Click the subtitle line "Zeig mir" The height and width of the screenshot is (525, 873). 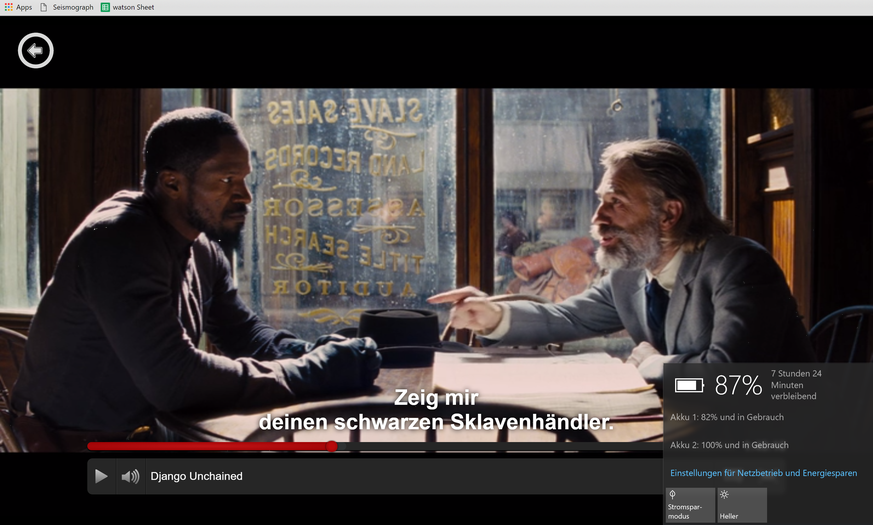[436, 398]
